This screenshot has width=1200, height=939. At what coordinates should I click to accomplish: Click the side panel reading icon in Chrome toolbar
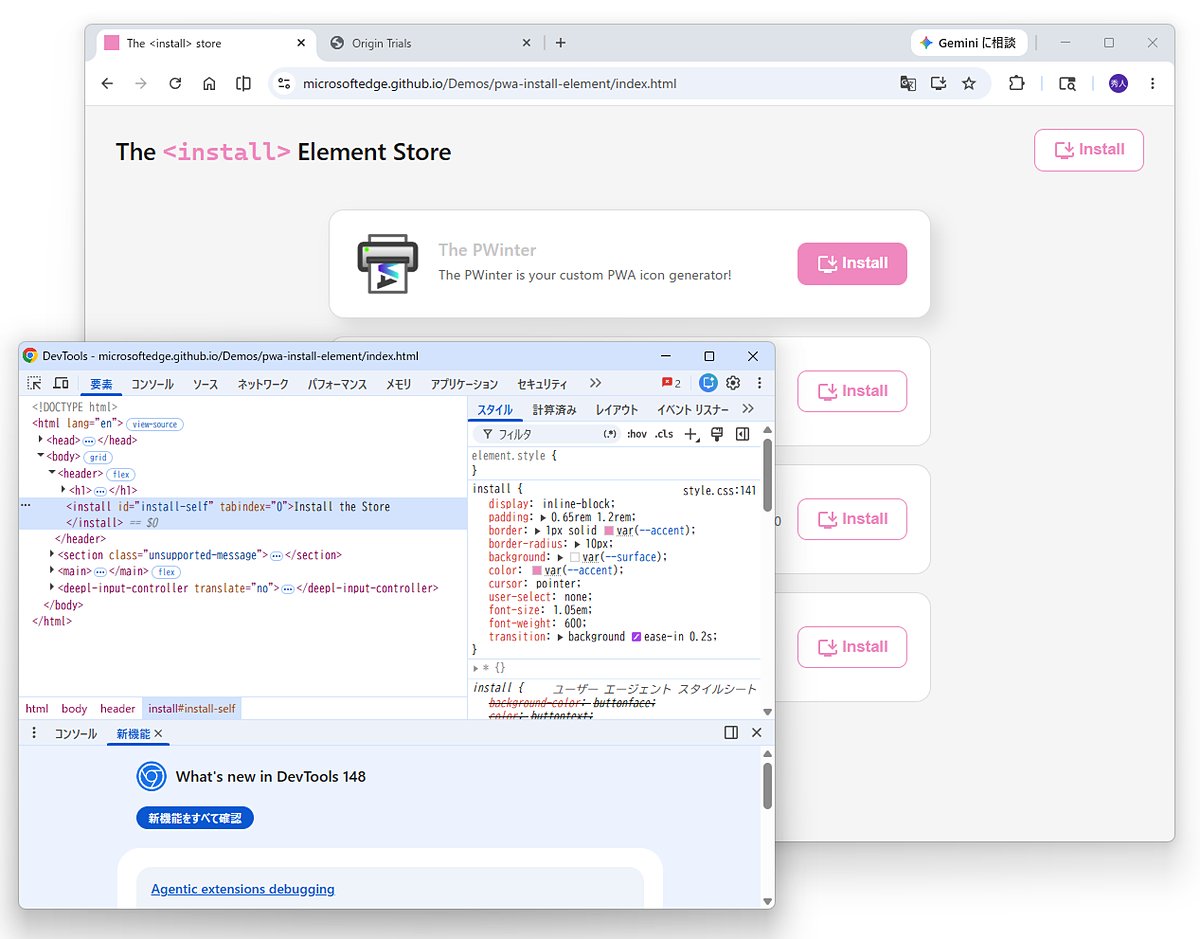(243, 84)
